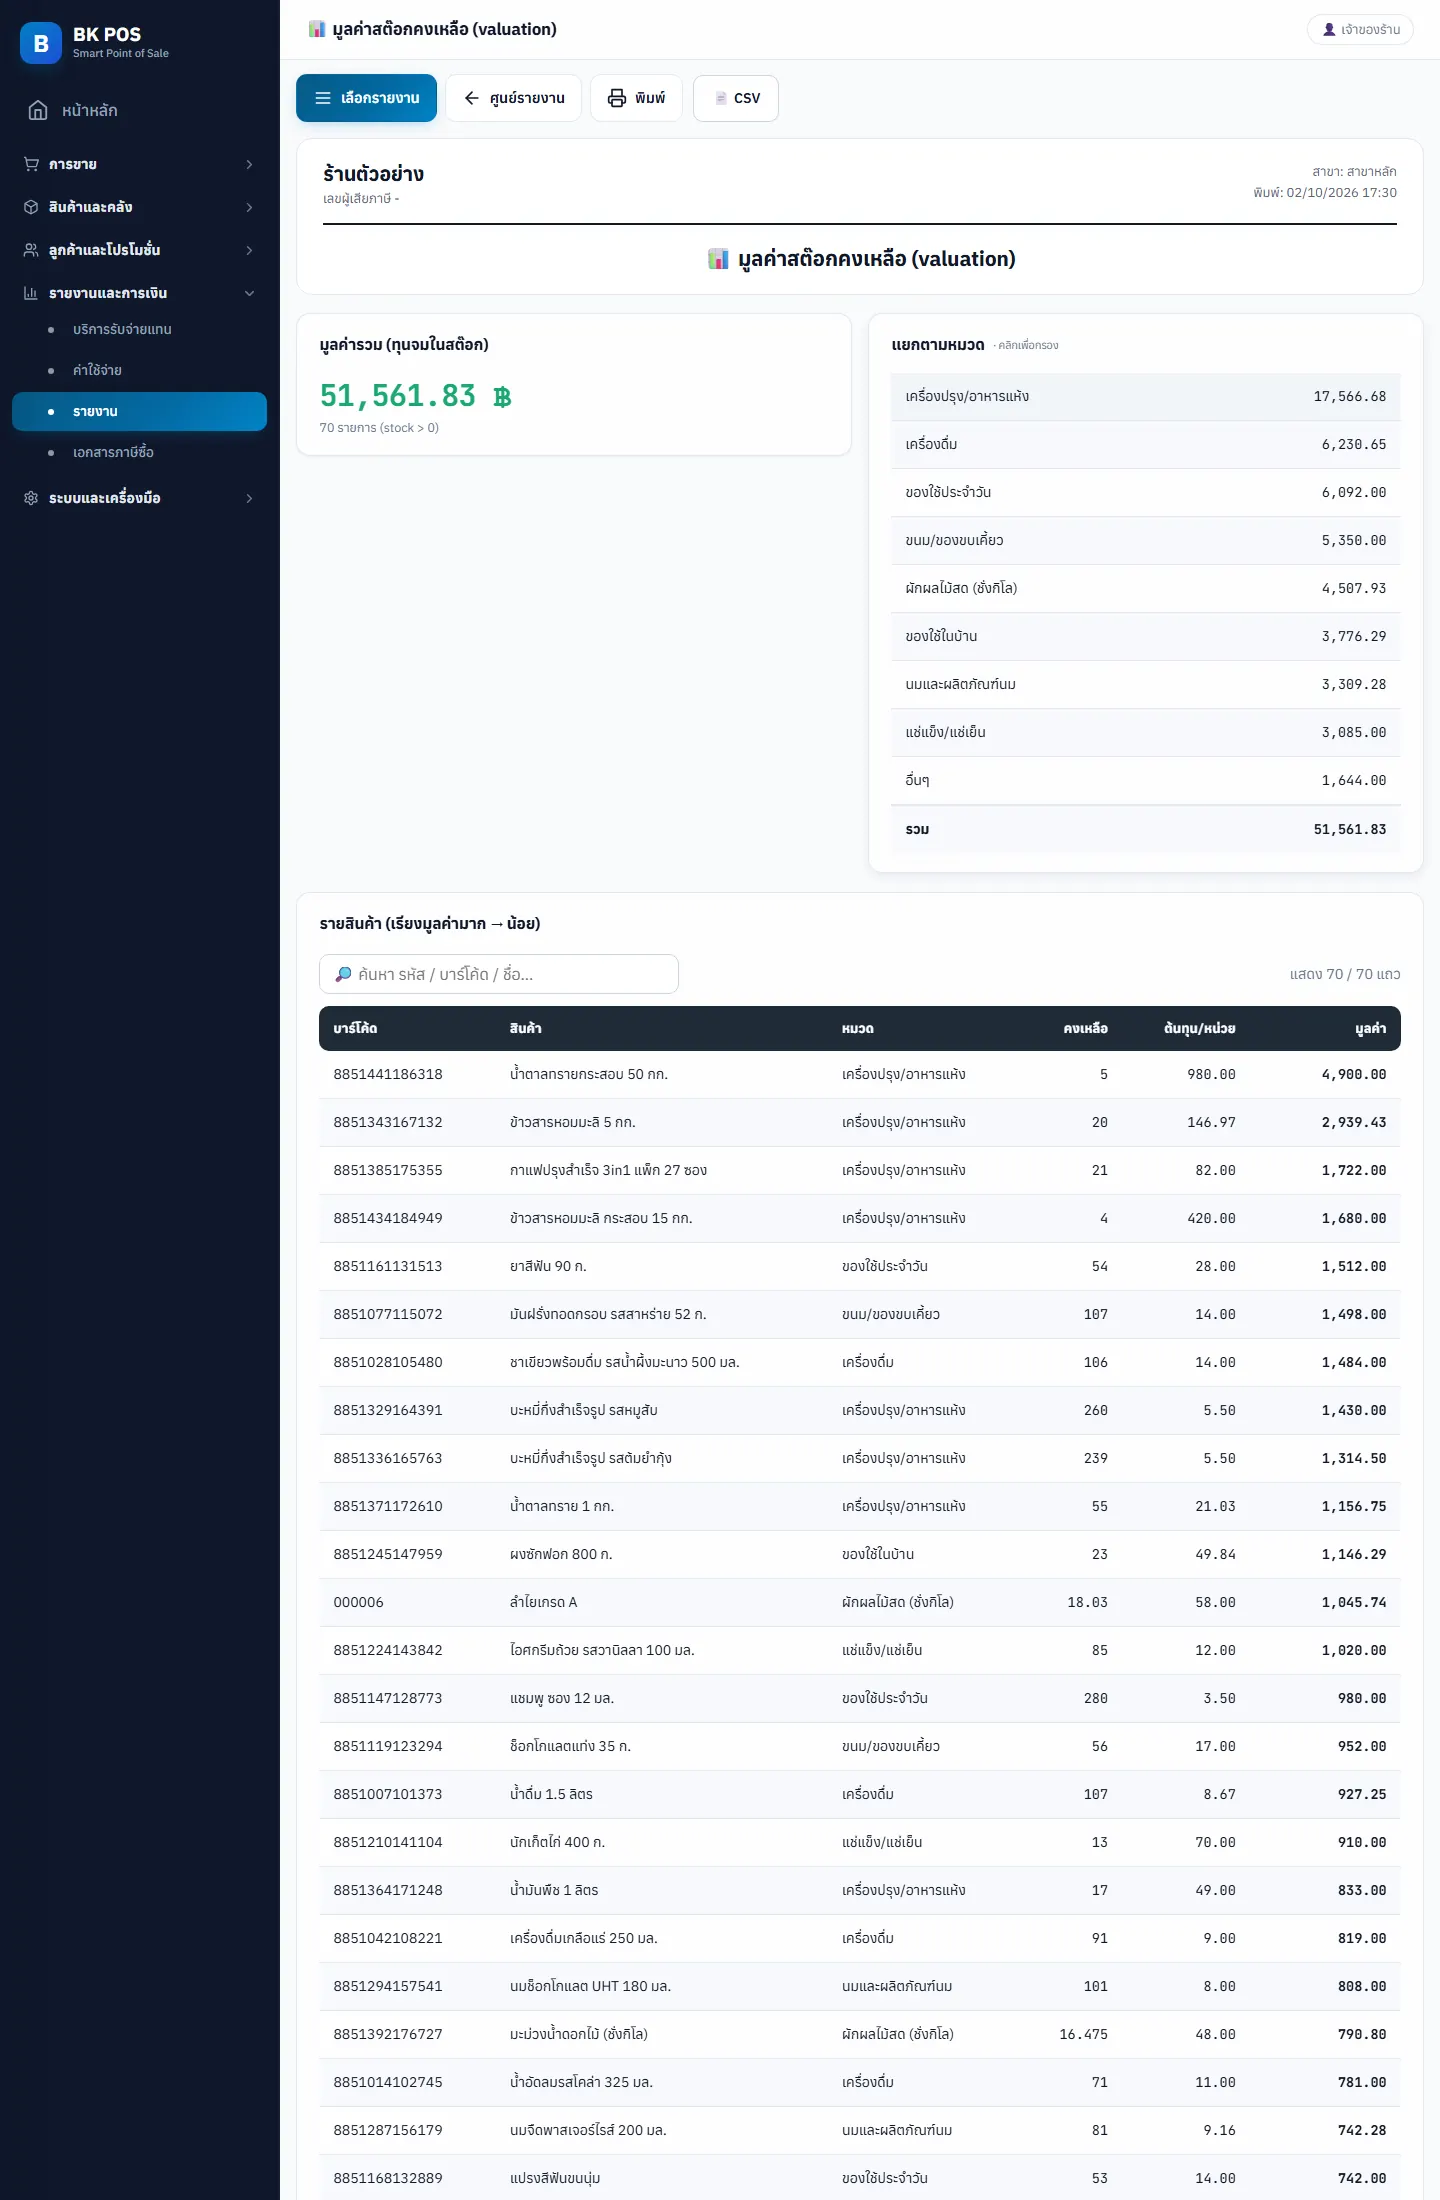Click the เลือกรายงาน button
This screenshot has height=2200, width=1440.
(366, 98)
